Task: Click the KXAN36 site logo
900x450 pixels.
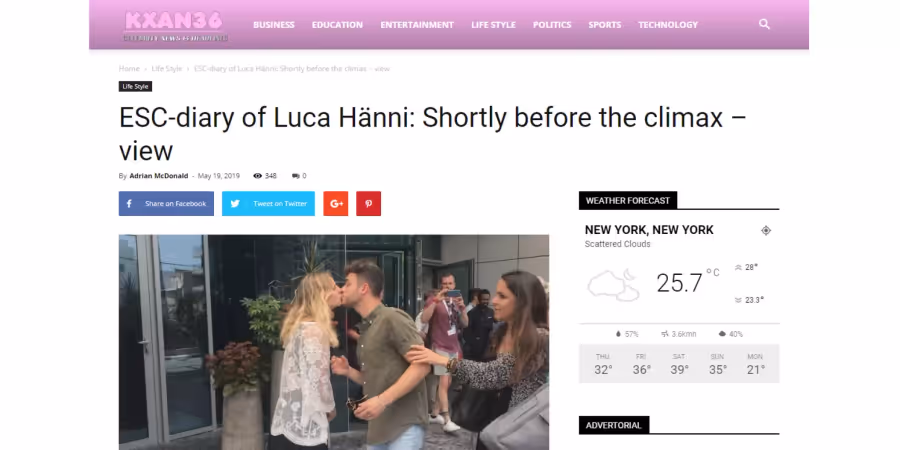Action: pos(174,25)
